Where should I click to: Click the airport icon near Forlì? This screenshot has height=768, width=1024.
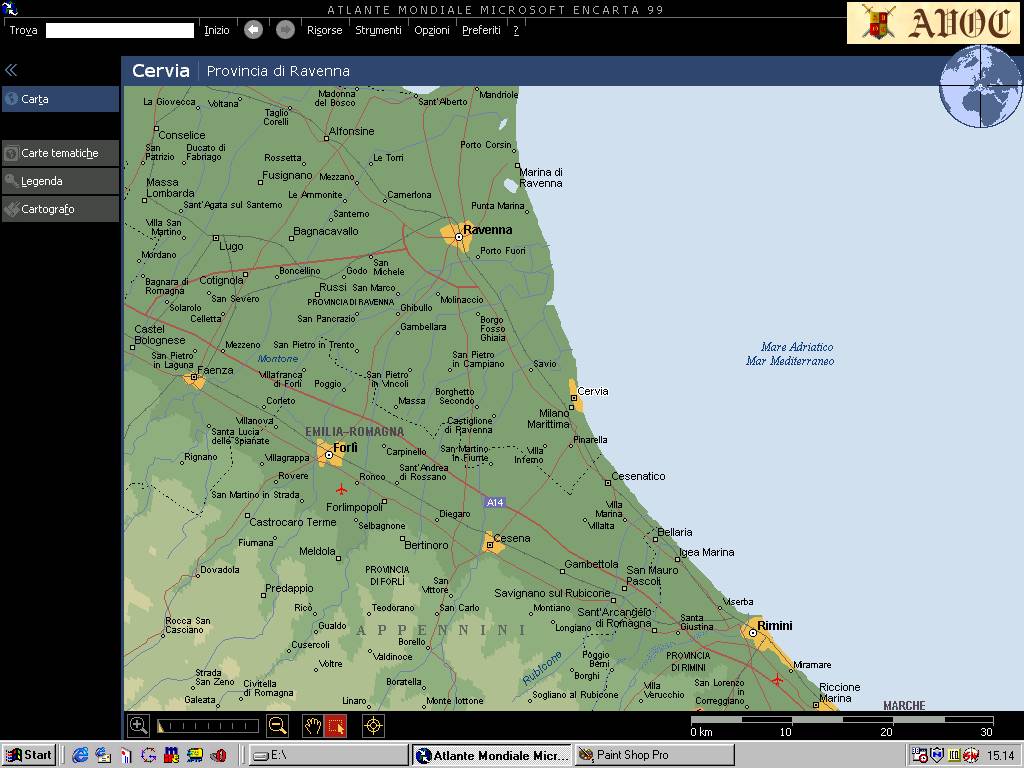[341, 488]
